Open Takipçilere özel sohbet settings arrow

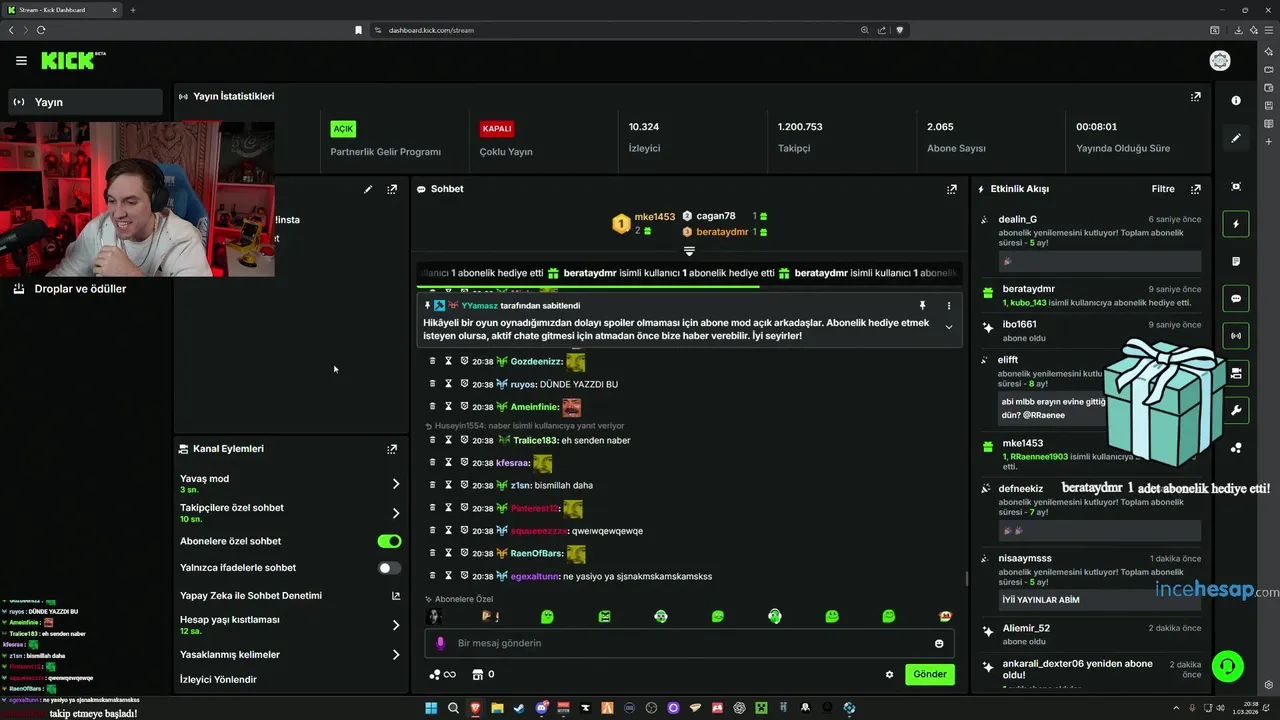[x=396, y=513]
